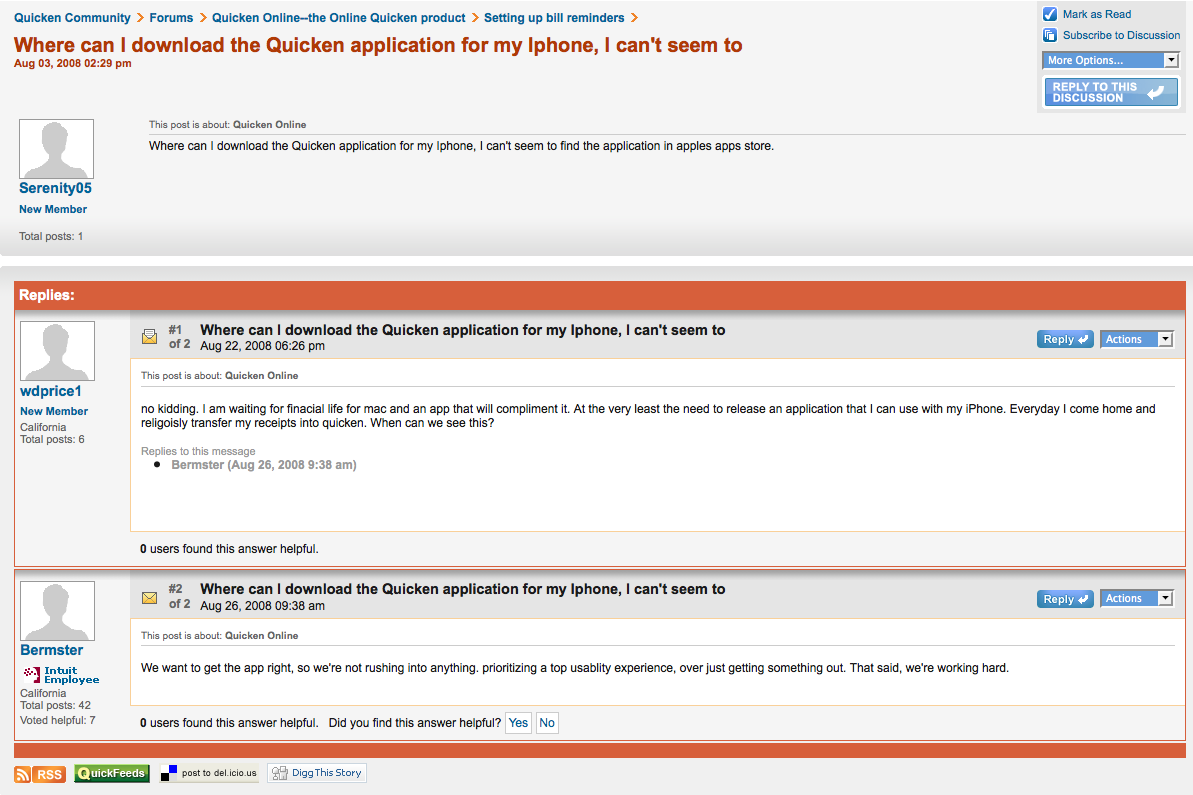The width and height of the screenshot is (1193, 795).
Task: Open wdprice1 profile link
Action: coord(51,391)
